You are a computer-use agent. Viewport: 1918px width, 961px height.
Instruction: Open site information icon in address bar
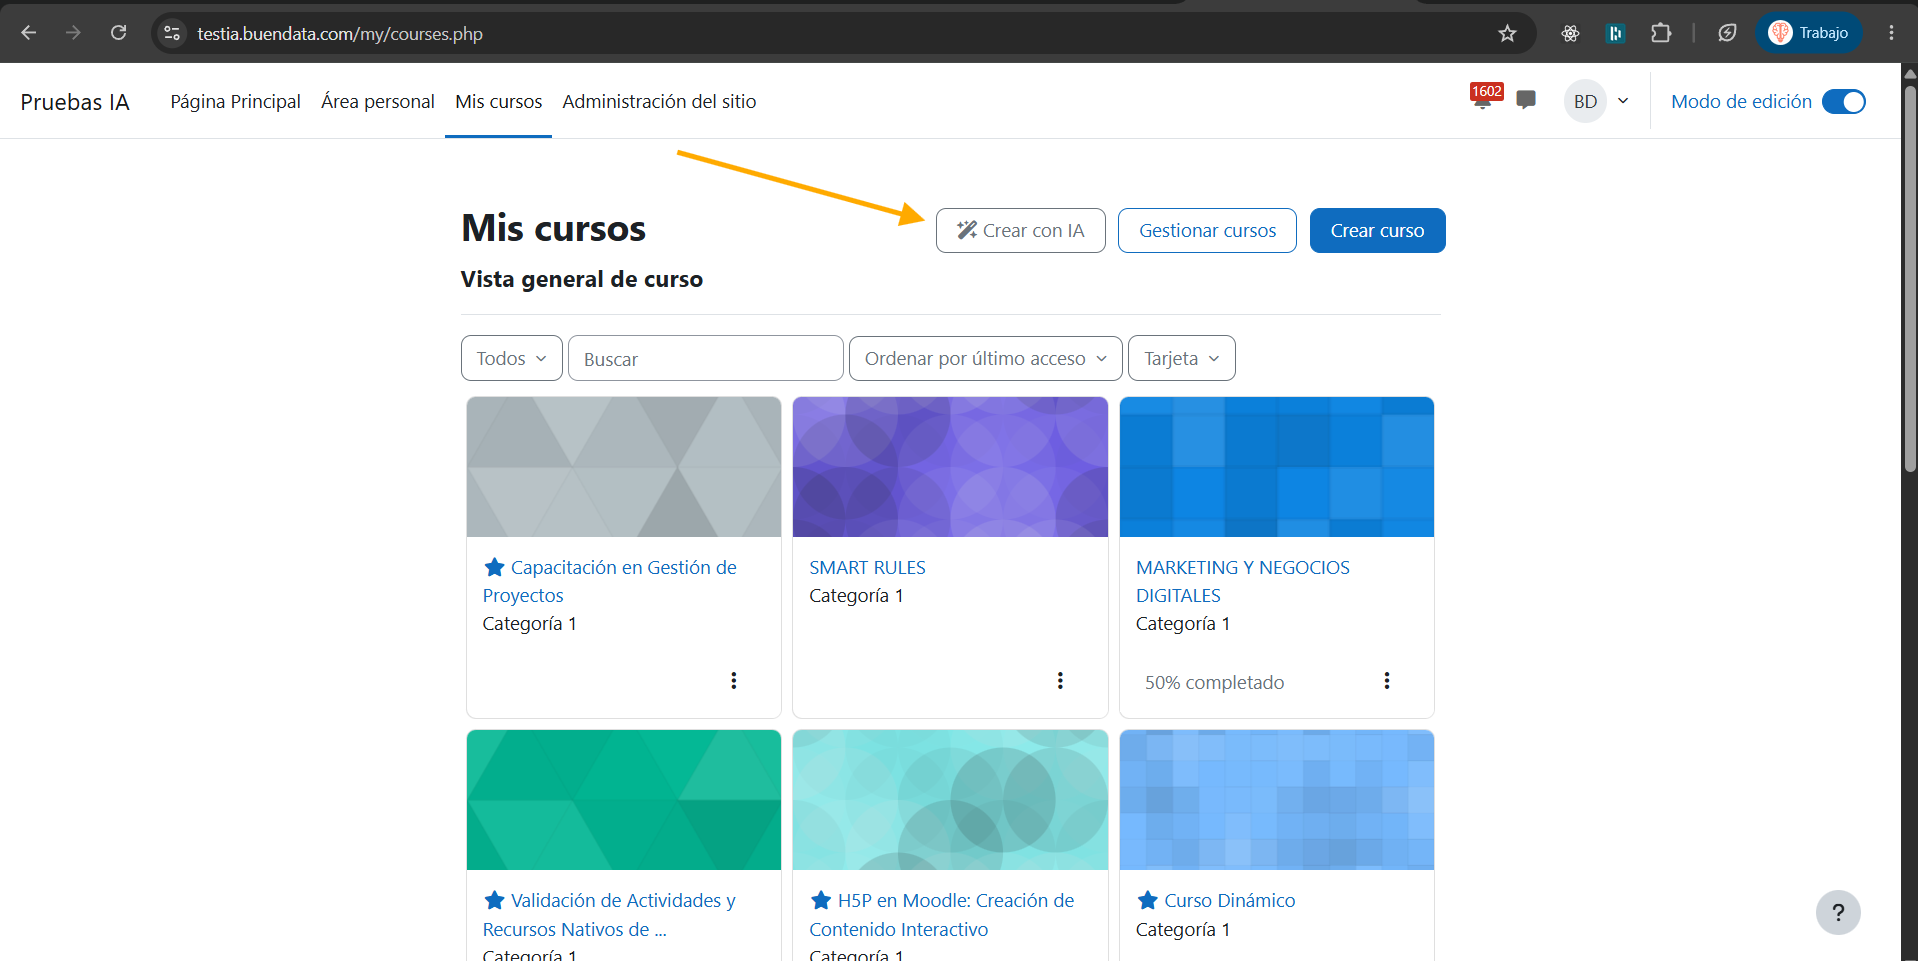coord(172,33)
